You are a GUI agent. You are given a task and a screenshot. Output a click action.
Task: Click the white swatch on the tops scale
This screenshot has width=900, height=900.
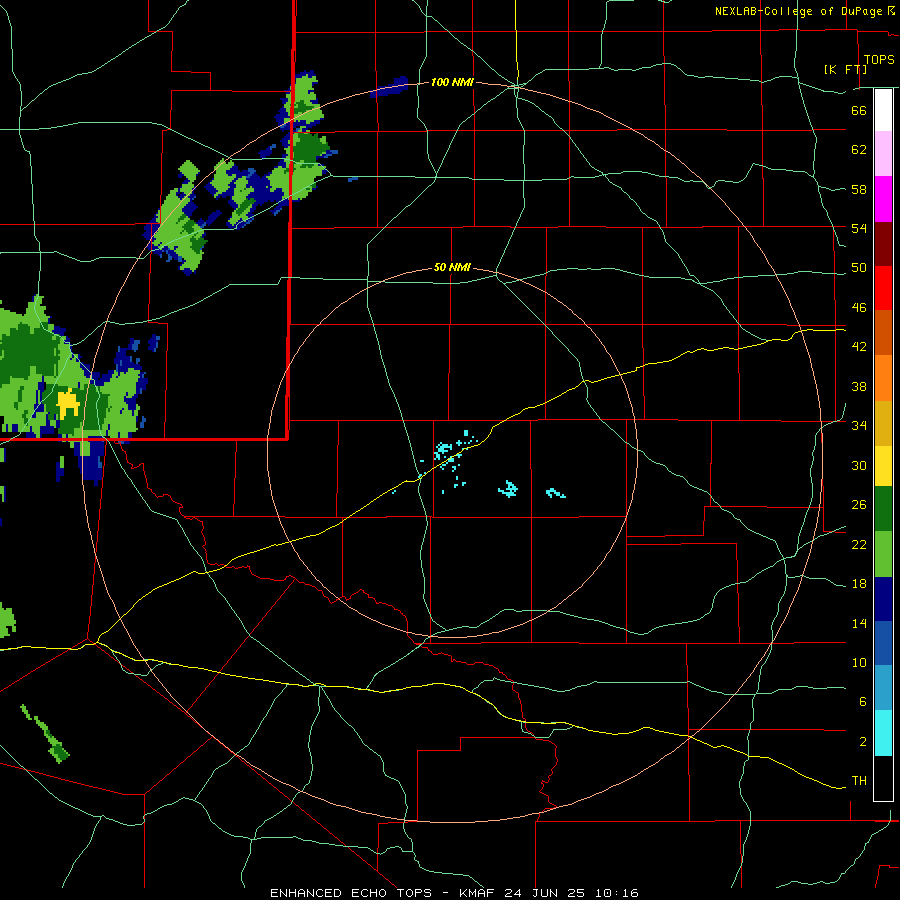883,110
